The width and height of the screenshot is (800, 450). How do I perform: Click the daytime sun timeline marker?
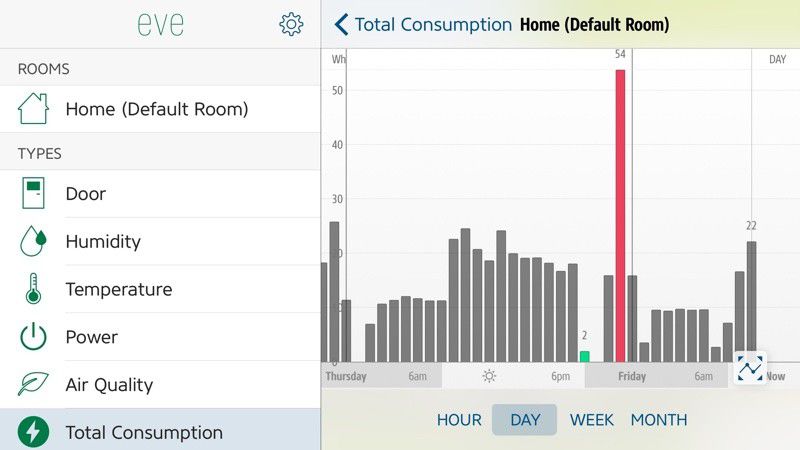(x=489, y=377)
